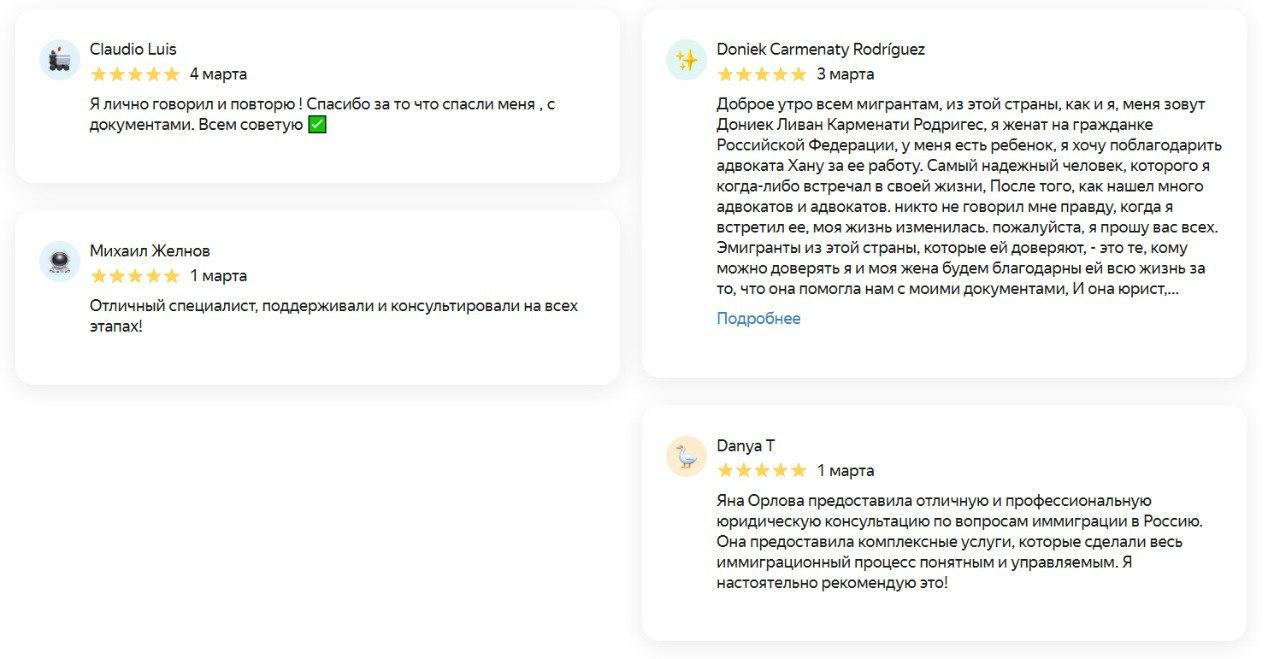Click the 4 марта review date
This screenshot has height=659, width=1280.
point(218,74)
